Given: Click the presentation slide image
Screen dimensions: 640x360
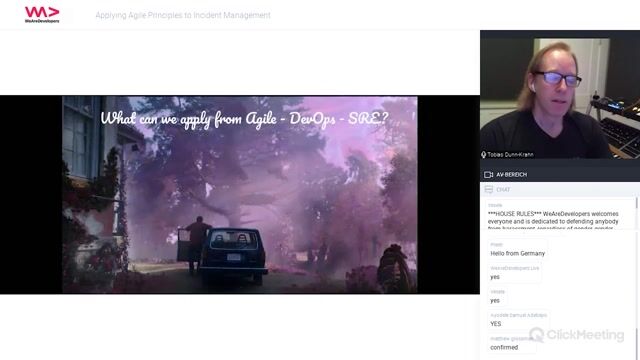Looking at the screenshot, I should (240, 195).
